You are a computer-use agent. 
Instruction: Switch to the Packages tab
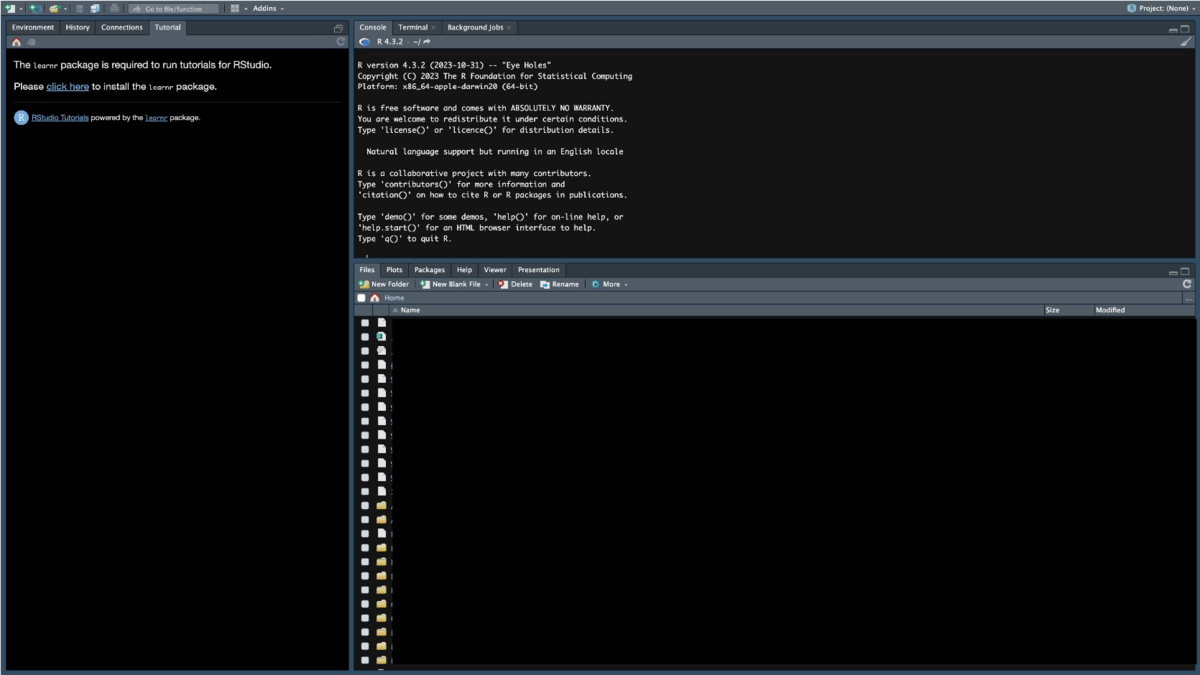[429, 269]
